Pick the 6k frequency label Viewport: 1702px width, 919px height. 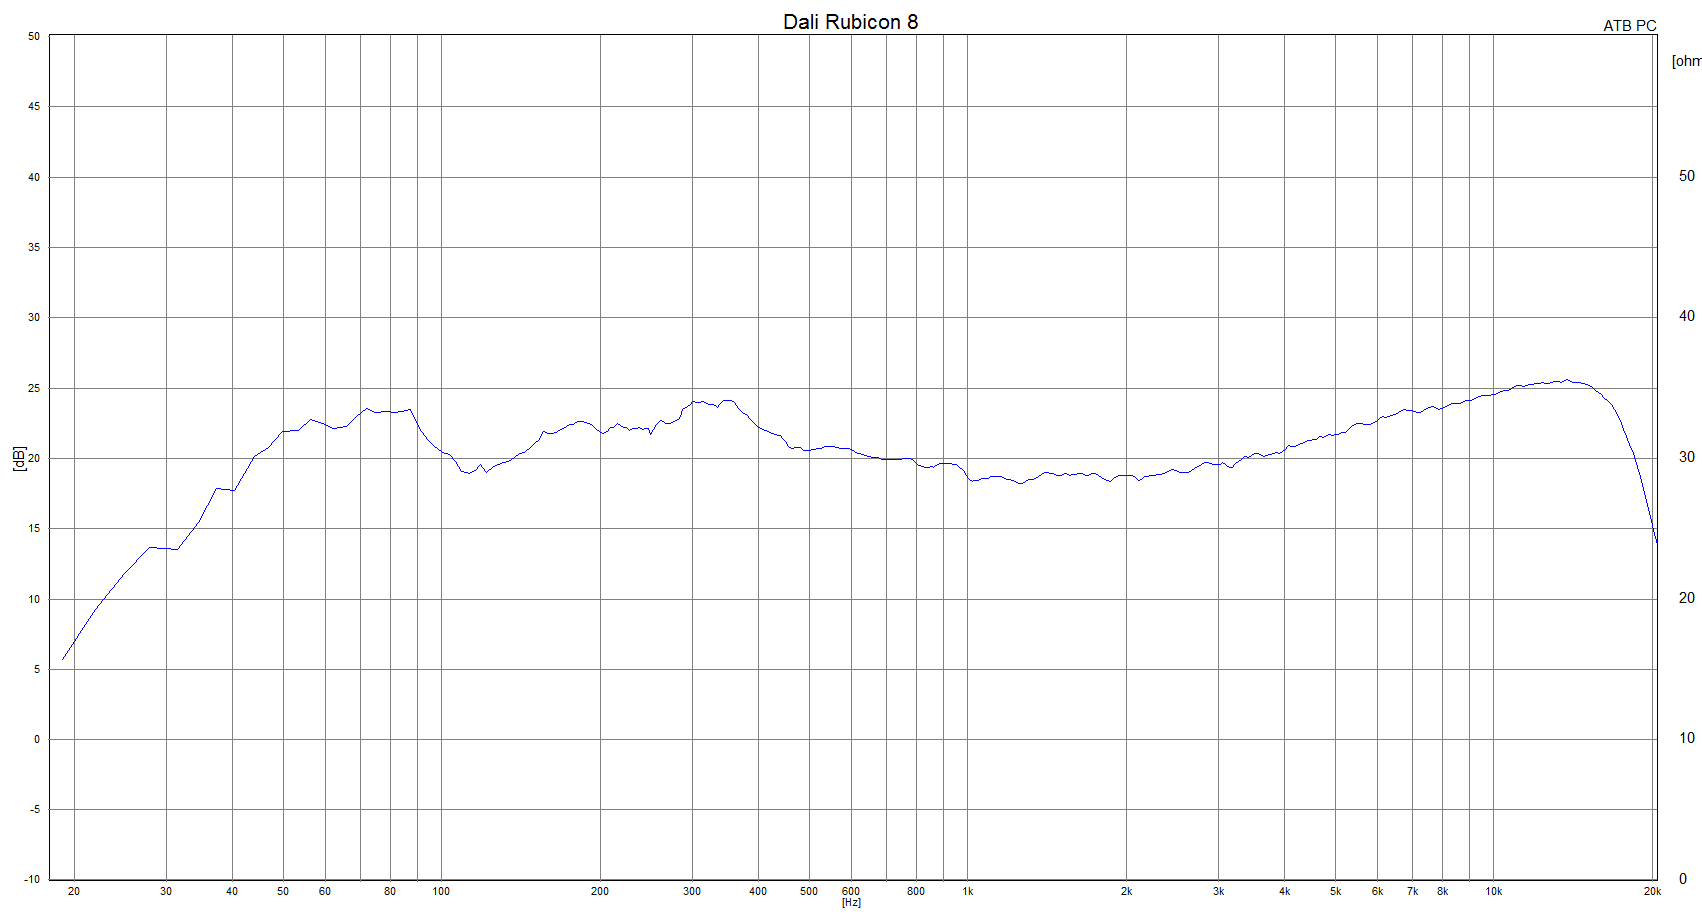click(x=1378, y=891)
